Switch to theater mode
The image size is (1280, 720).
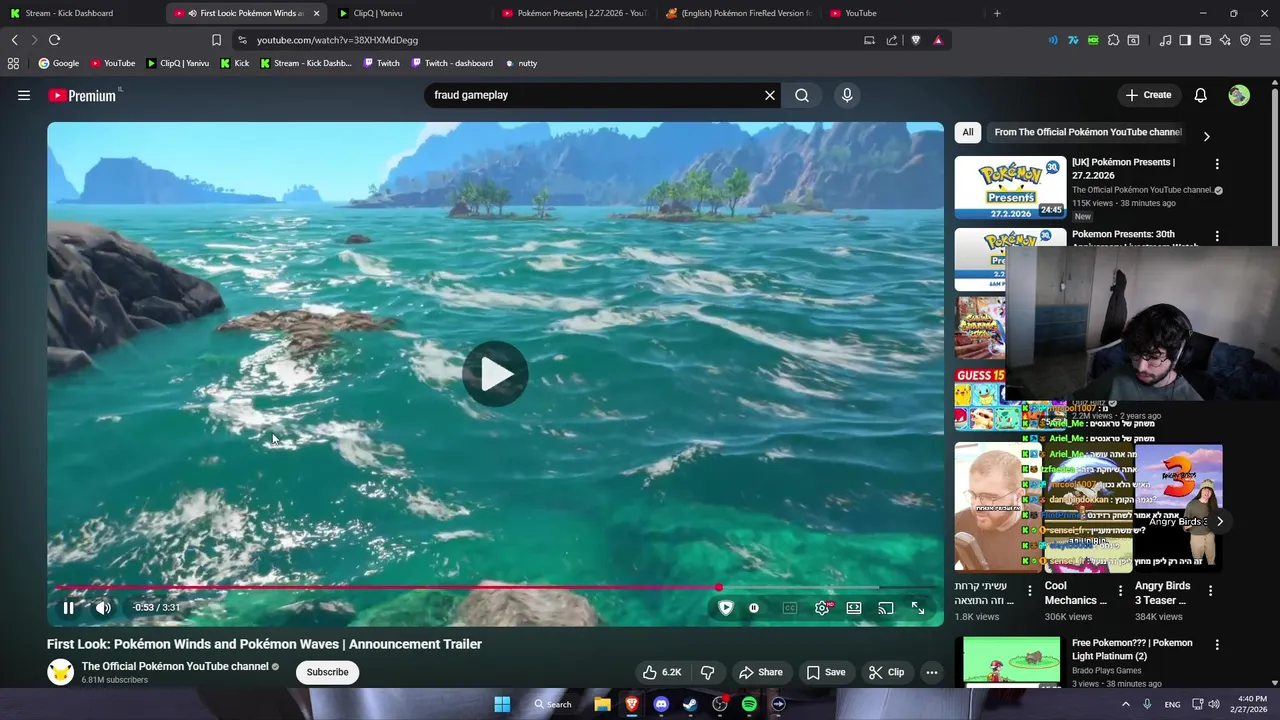click(x=854, y=607)
